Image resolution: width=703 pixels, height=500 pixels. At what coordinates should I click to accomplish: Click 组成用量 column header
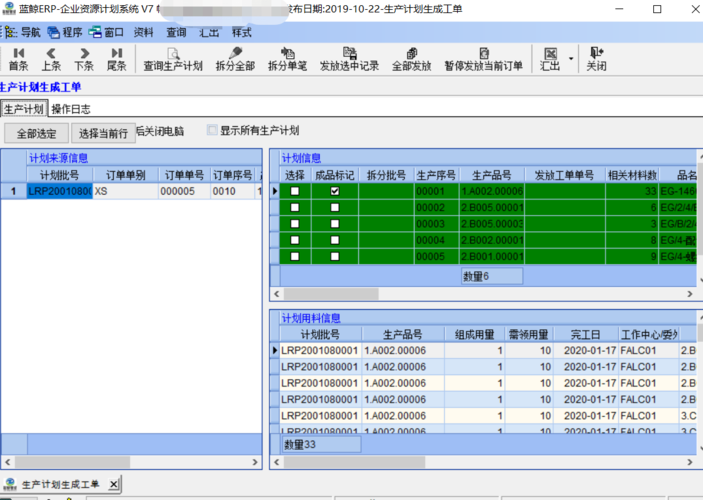pos(475,335)
